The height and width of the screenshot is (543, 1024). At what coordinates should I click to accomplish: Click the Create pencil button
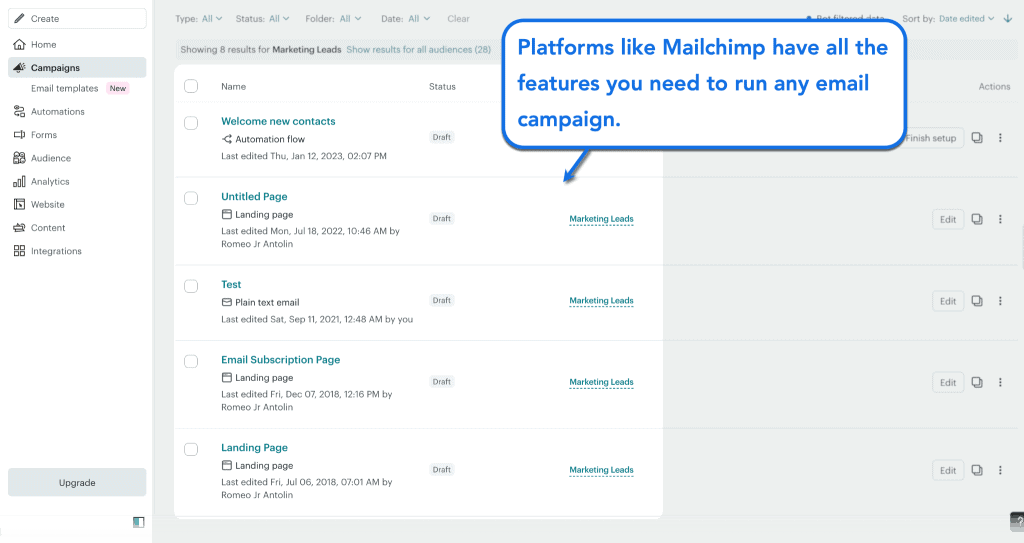pos(77,18)
